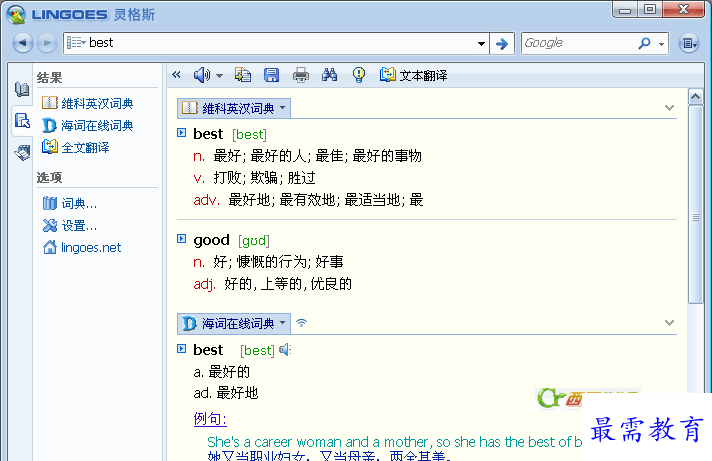Viewport: 712px width, 461px height.
Task: Run web search with magnifier icon
Action: pyautogui.click(x=644, y=43)
